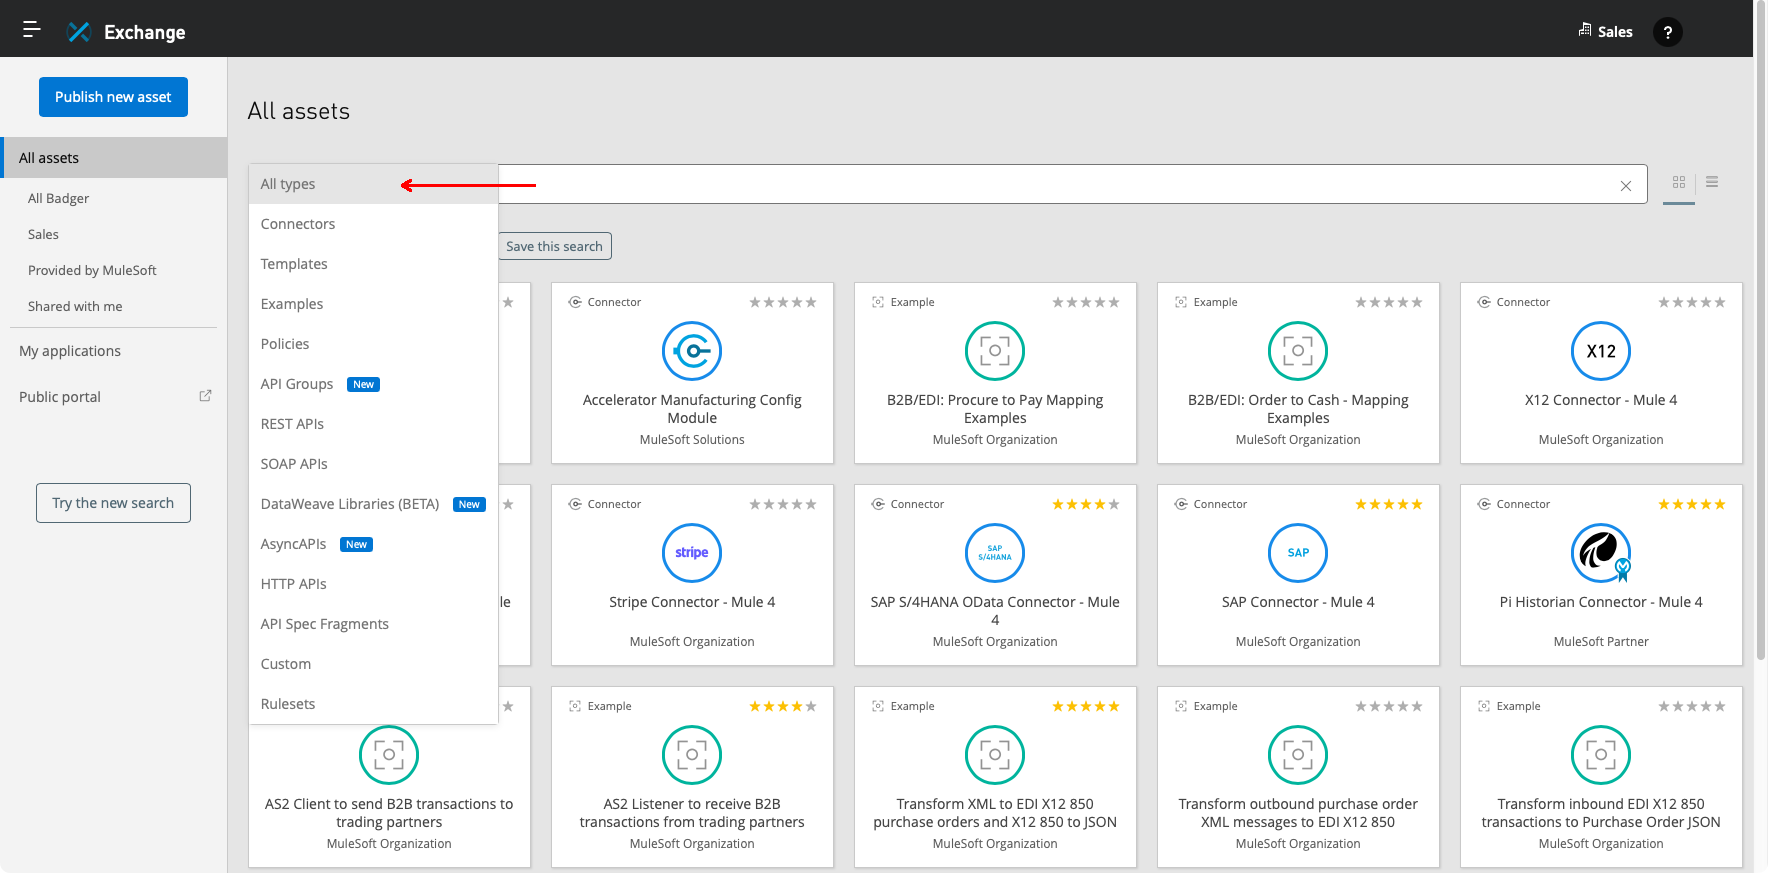Screen dimensions: 1768x873
Task: Click Transform outbound purchase order icon
Action: pos(1298,755)
